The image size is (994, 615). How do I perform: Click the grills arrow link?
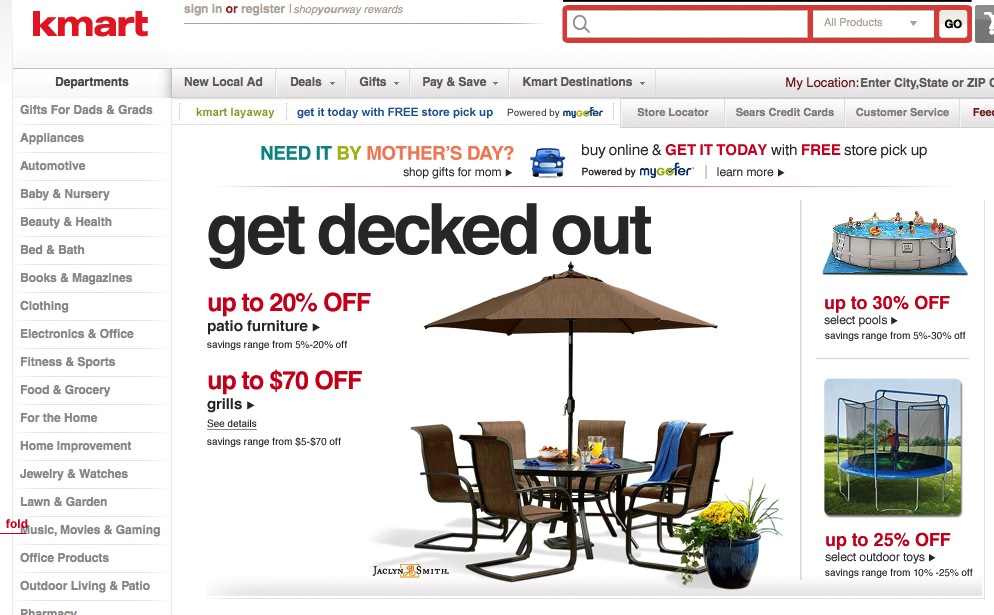230,405
